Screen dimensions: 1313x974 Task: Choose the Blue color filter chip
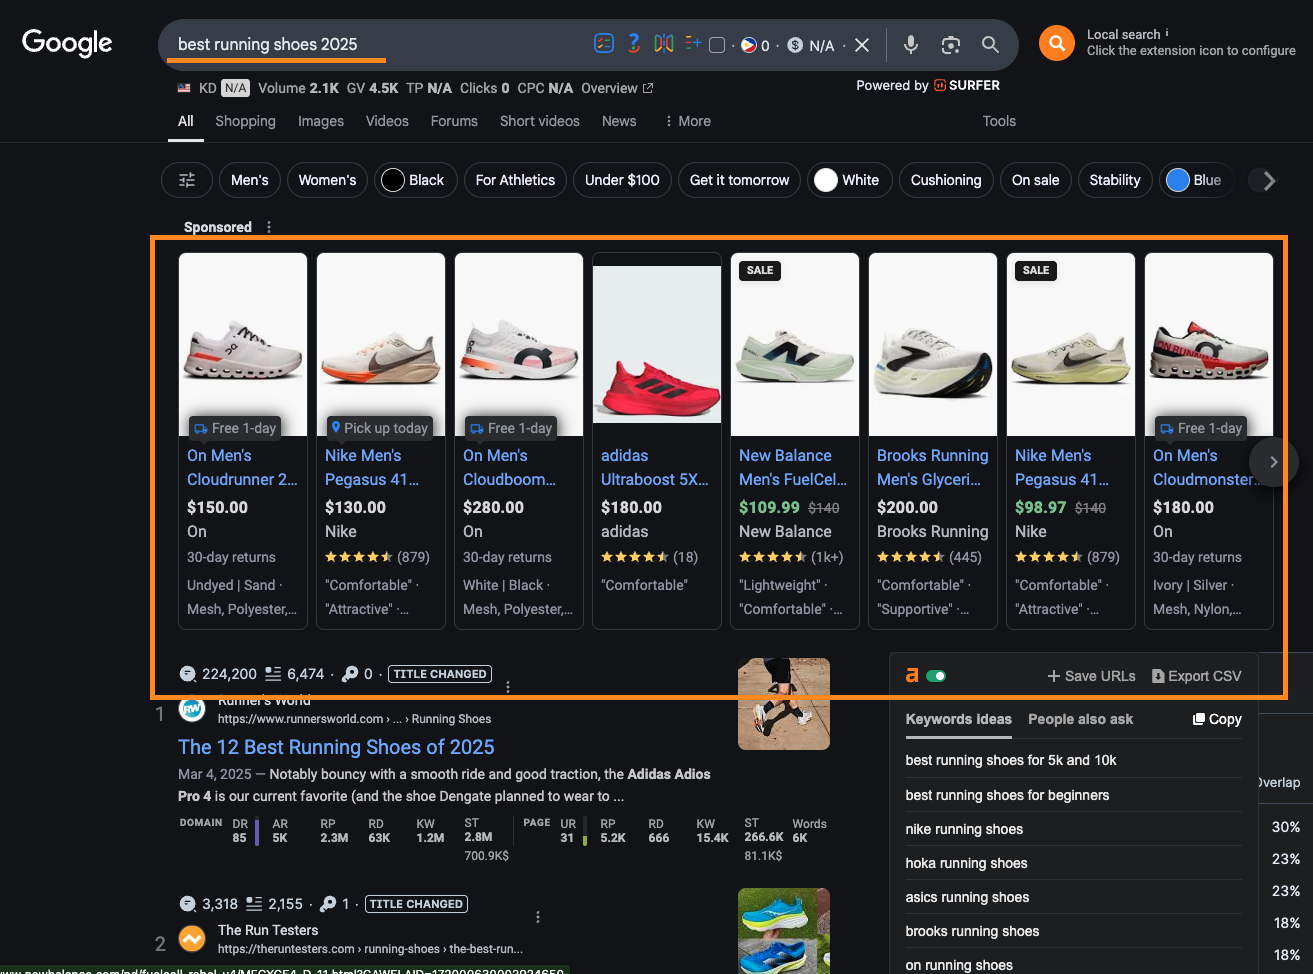(x=1196, y=180)
